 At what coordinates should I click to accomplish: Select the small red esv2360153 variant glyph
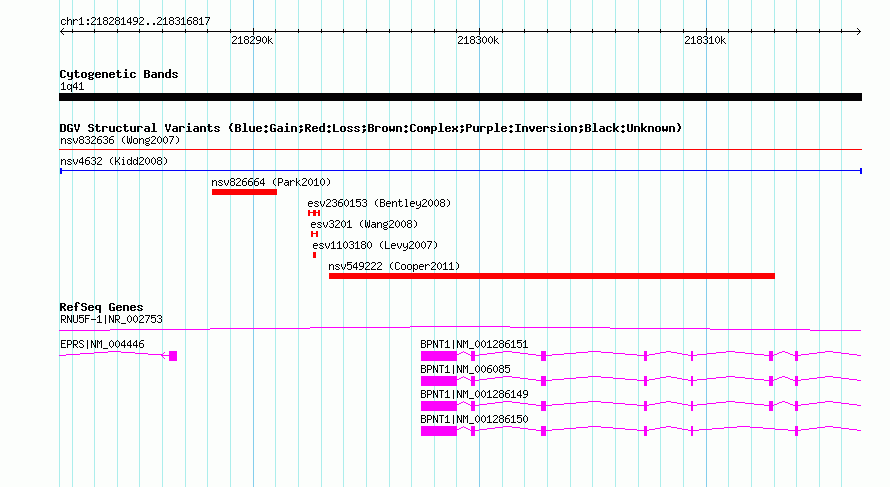click(314, 213)
